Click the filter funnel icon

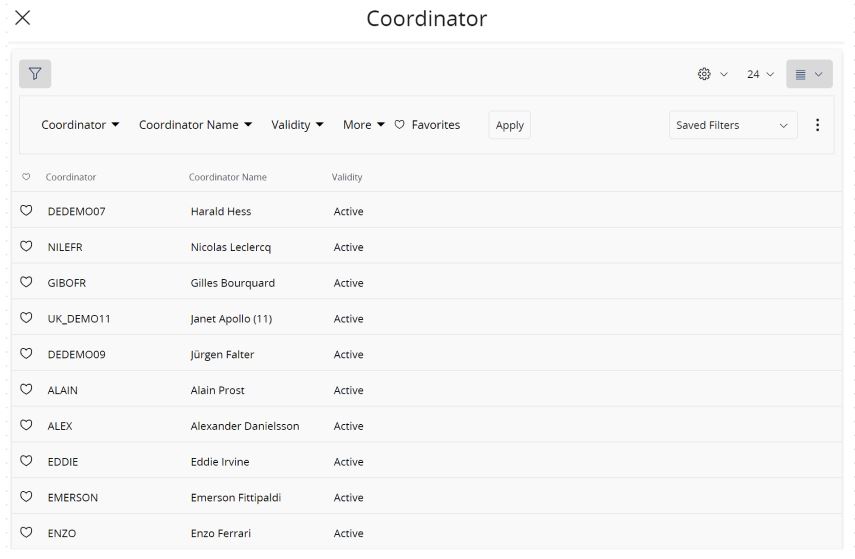point(35,74)
